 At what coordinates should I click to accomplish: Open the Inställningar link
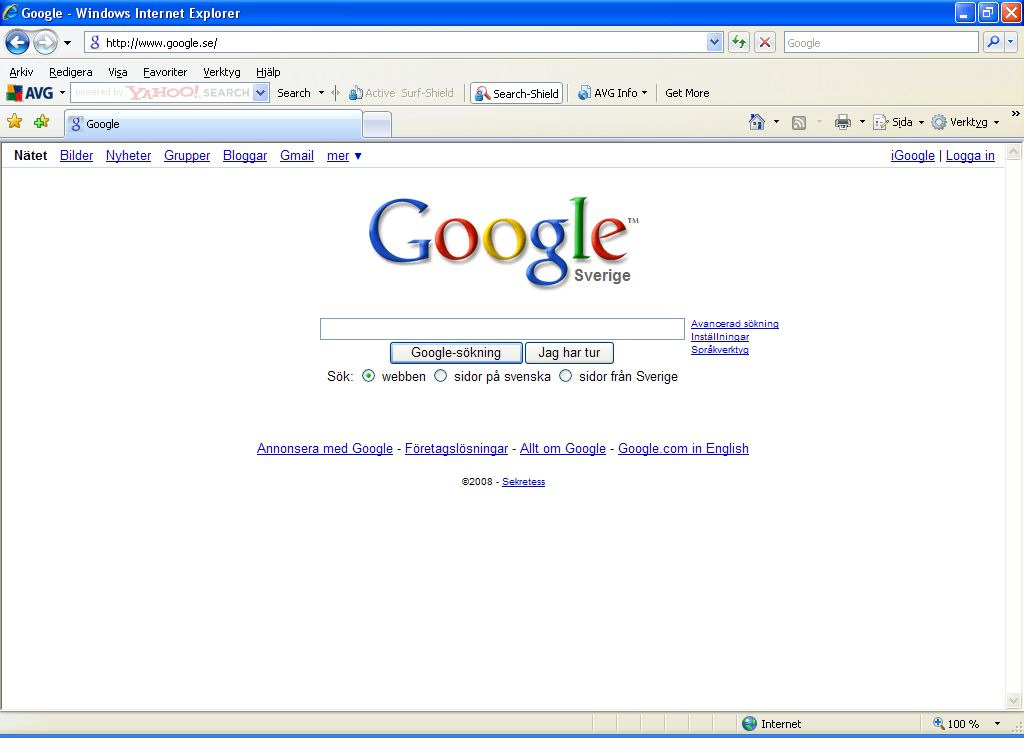(720, 336)
